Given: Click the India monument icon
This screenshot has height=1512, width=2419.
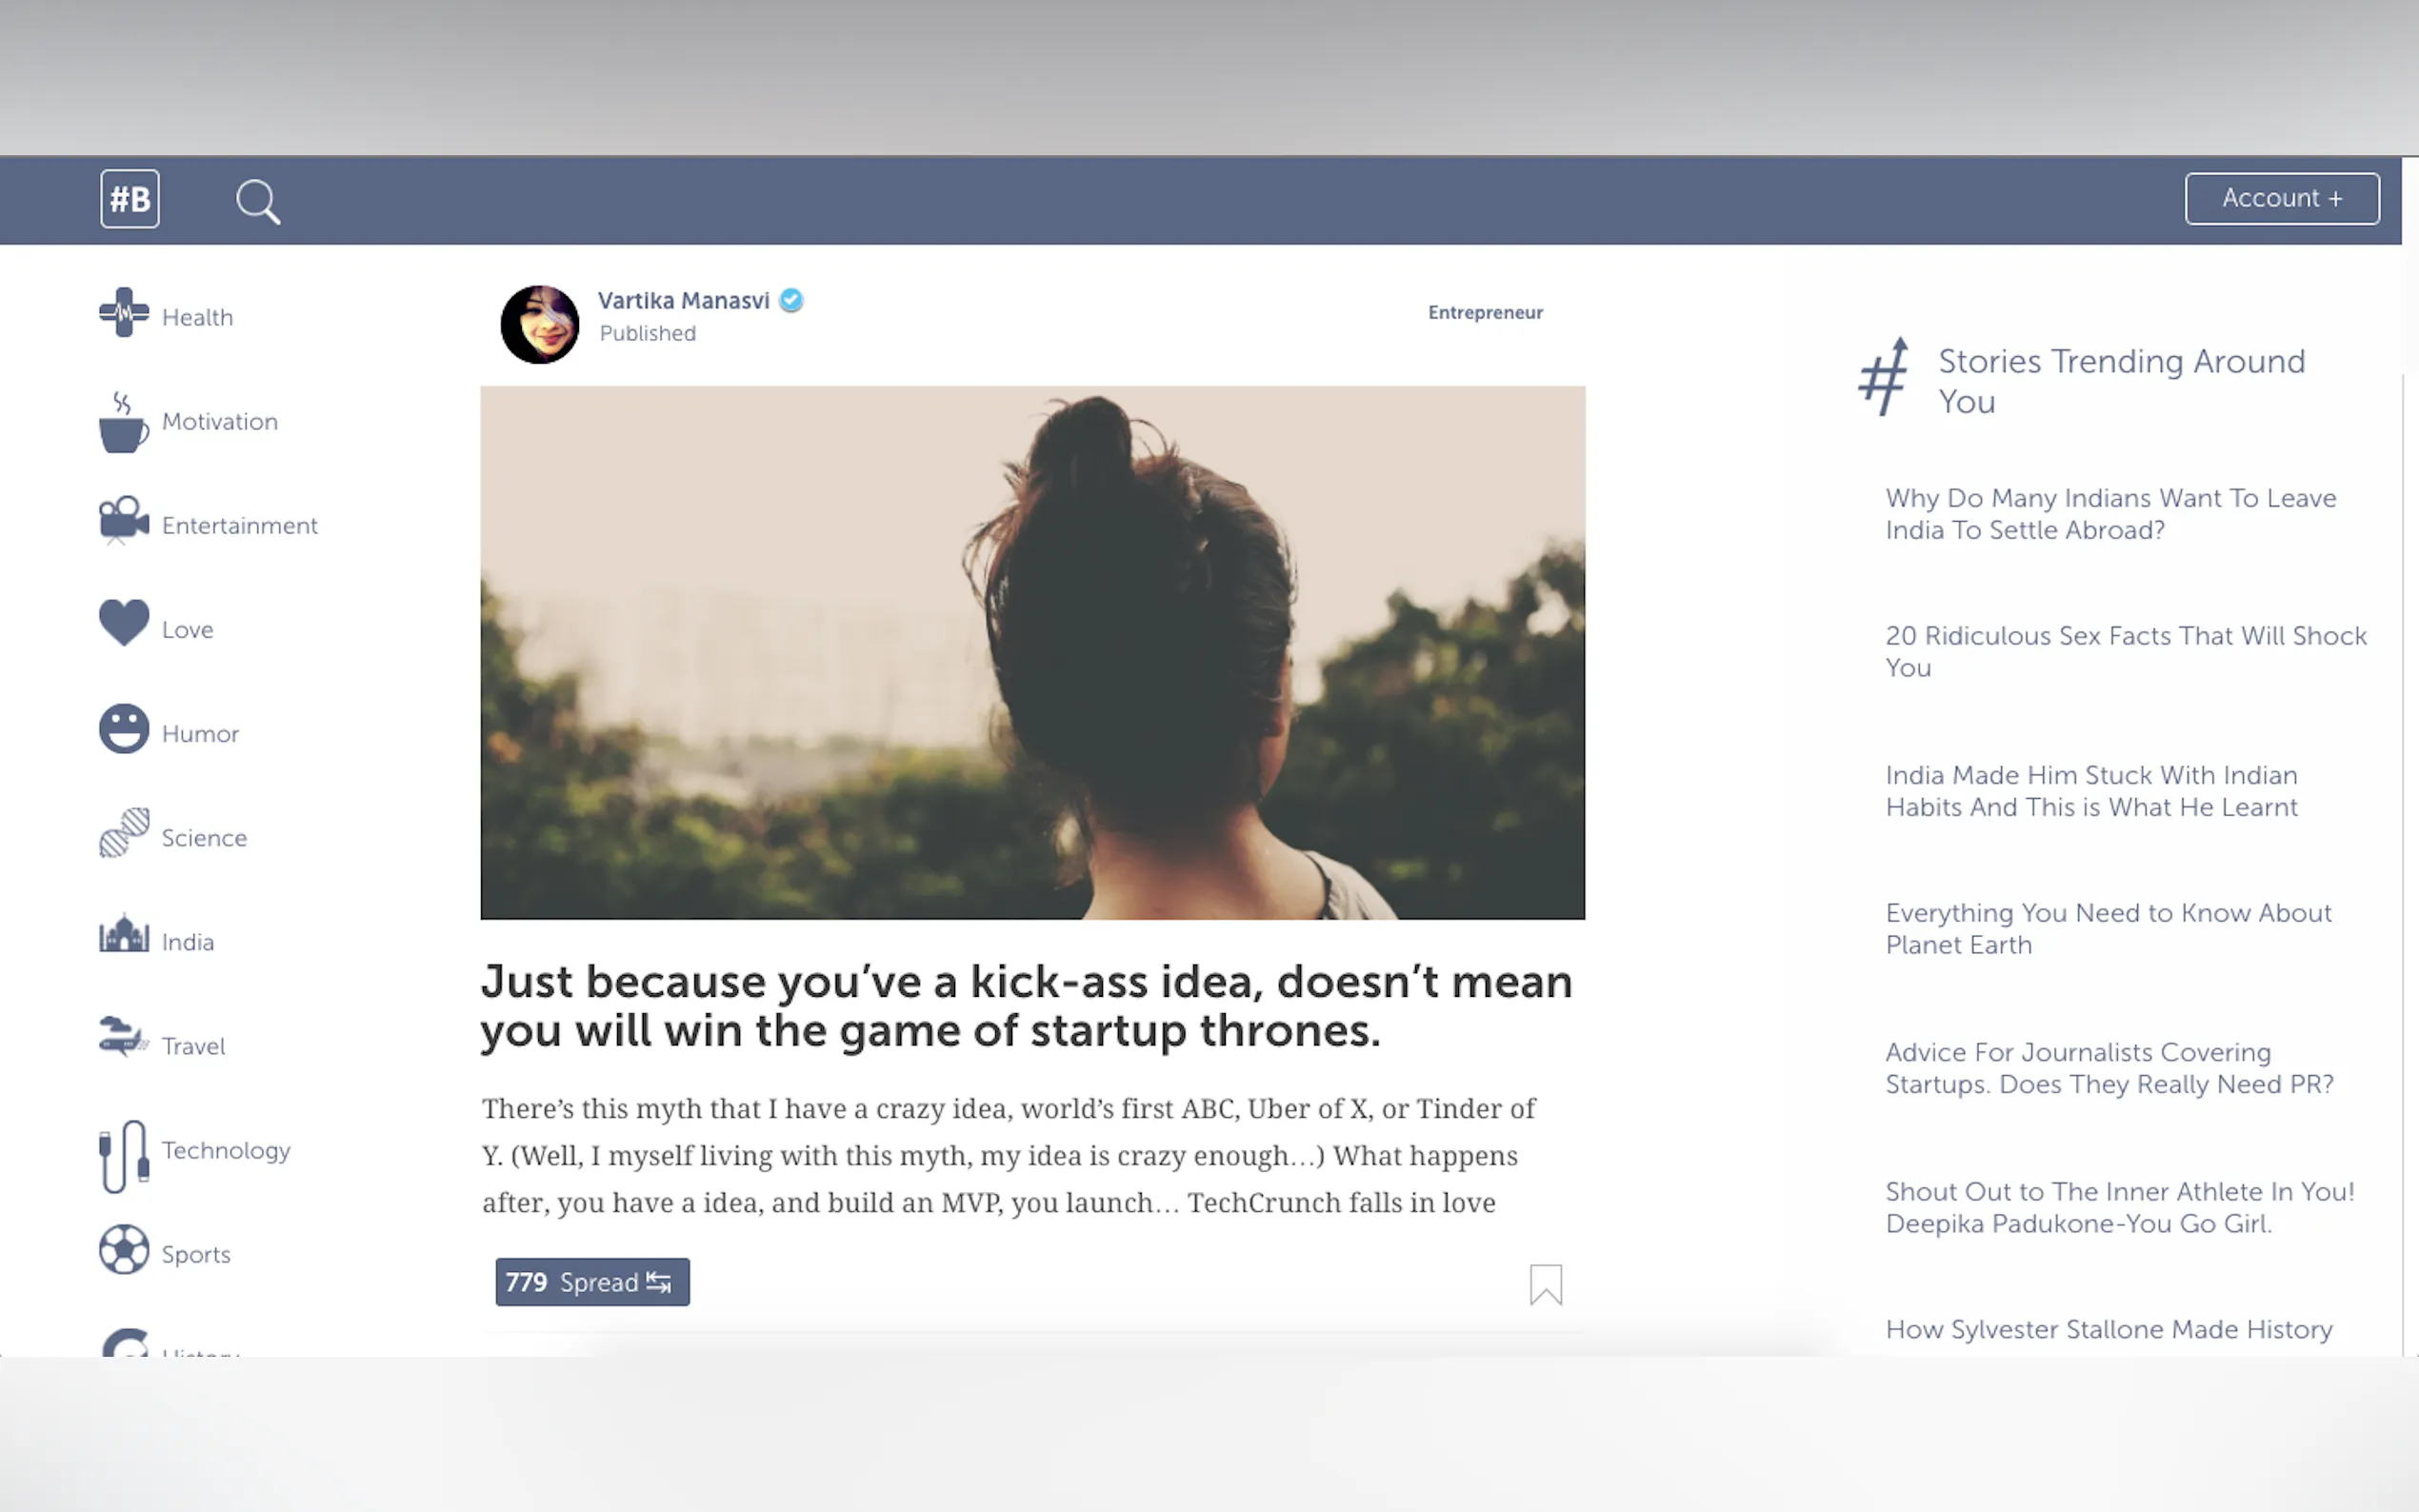Looking at the screenshot, I should pyautogui.click(x=124, y=935).
